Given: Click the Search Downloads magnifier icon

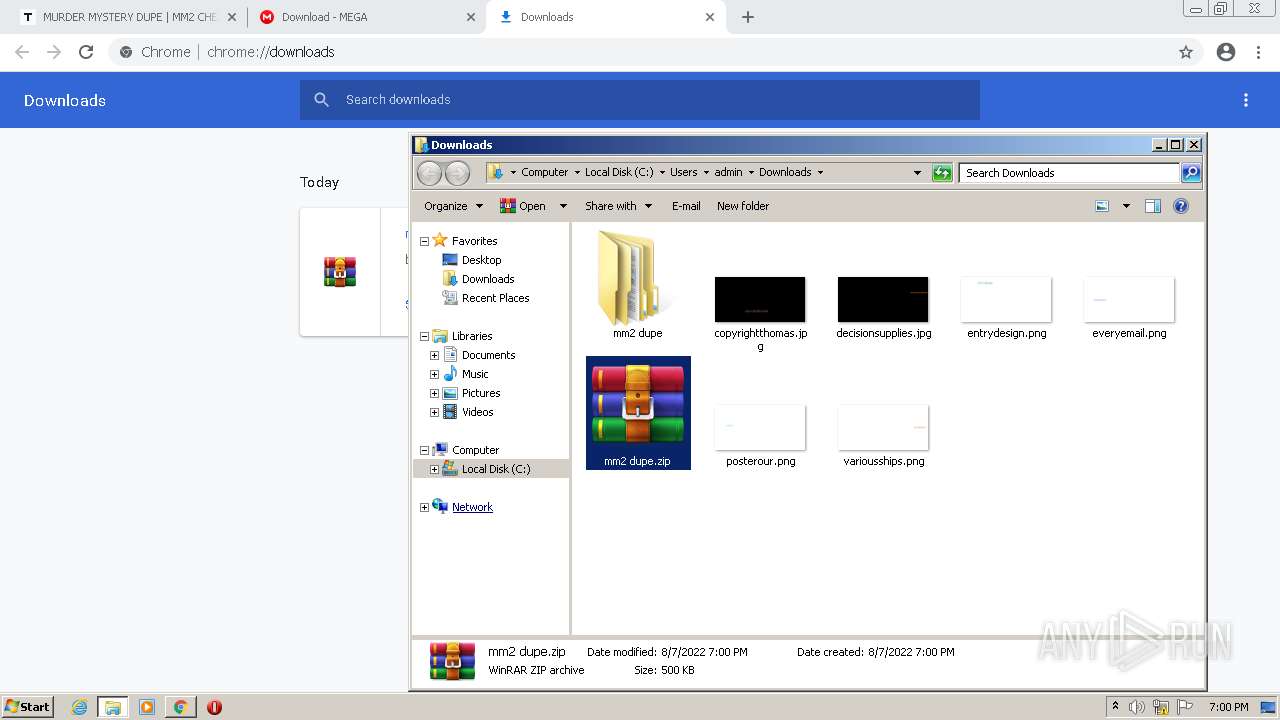Looking at the screenshot, I should point(1190,173).
